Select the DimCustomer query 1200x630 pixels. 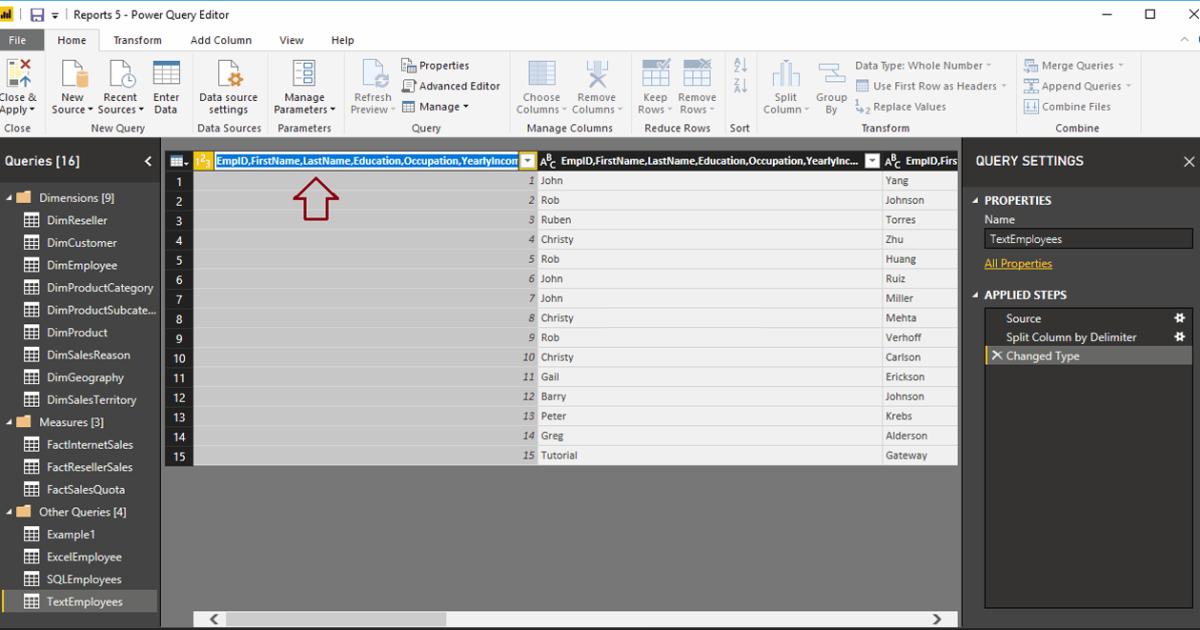coord(82,243)
